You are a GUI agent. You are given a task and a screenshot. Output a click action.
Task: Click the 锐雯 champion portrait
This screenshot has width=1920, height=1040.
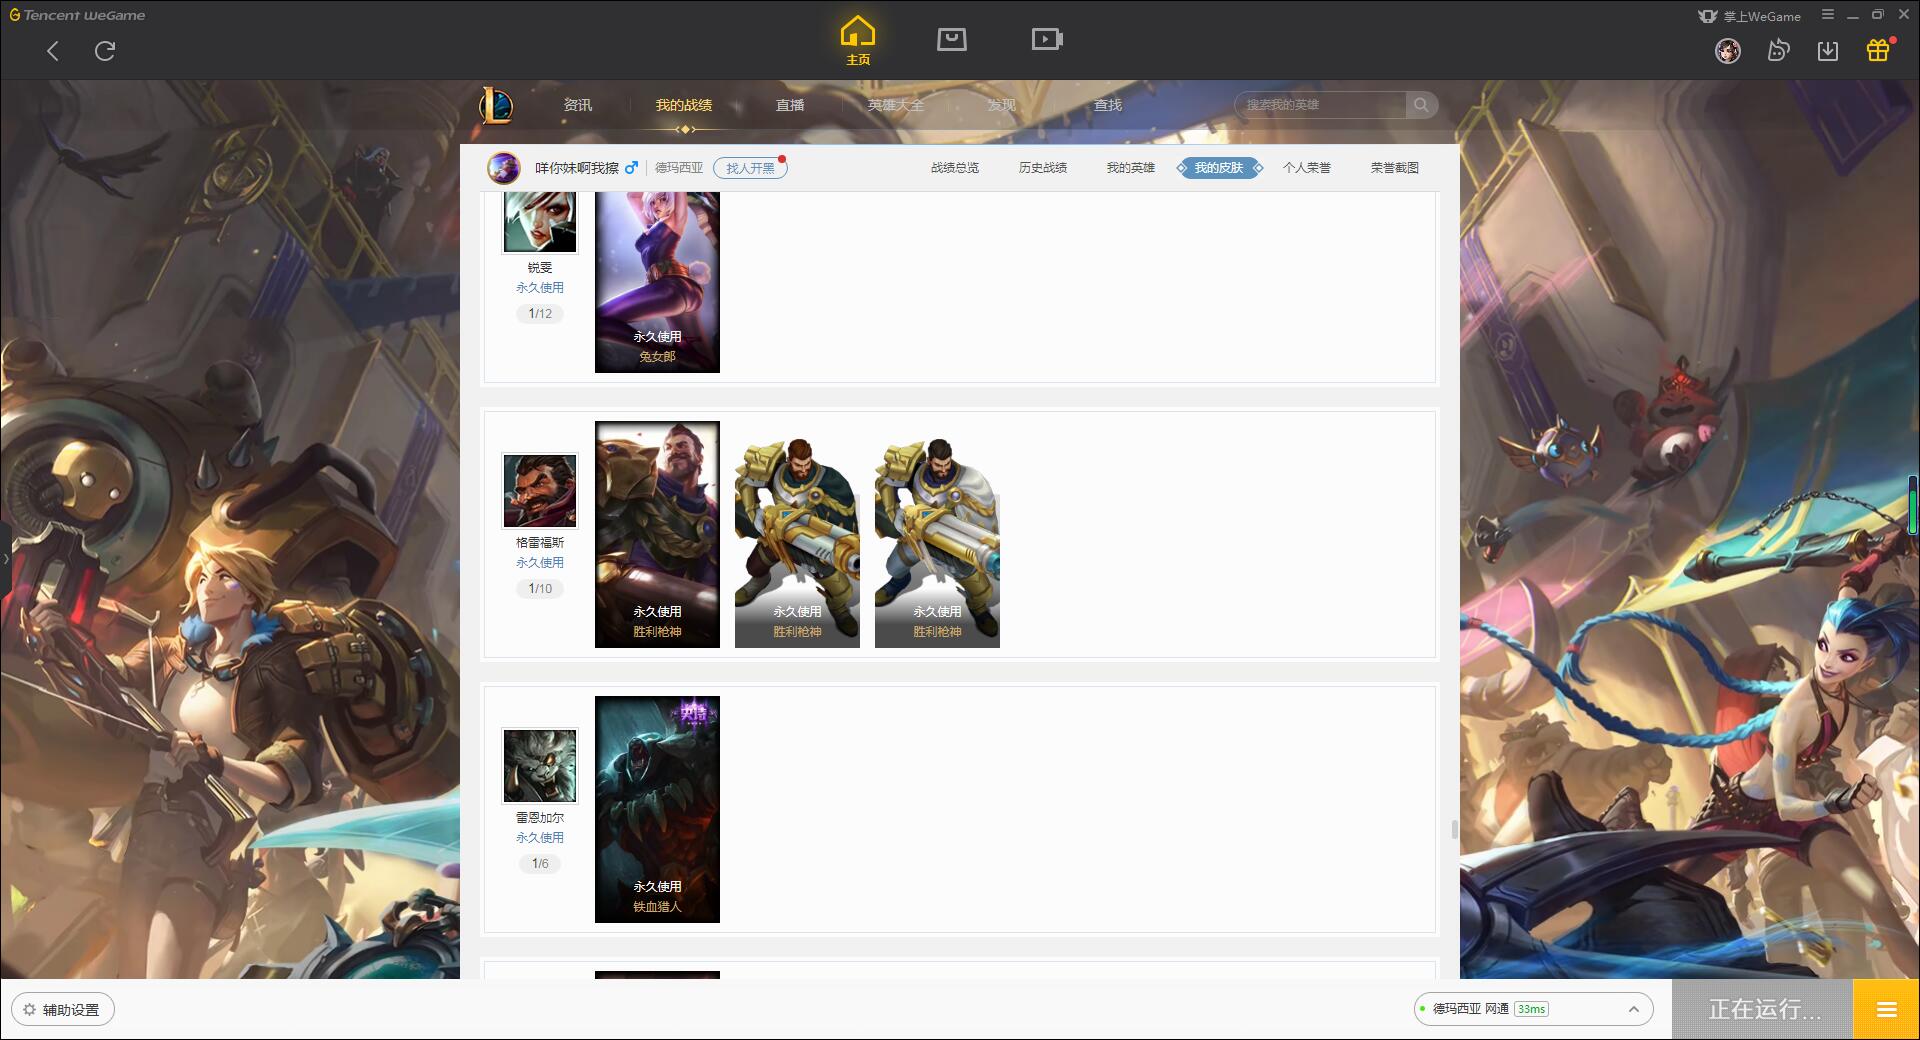[540, 222]
